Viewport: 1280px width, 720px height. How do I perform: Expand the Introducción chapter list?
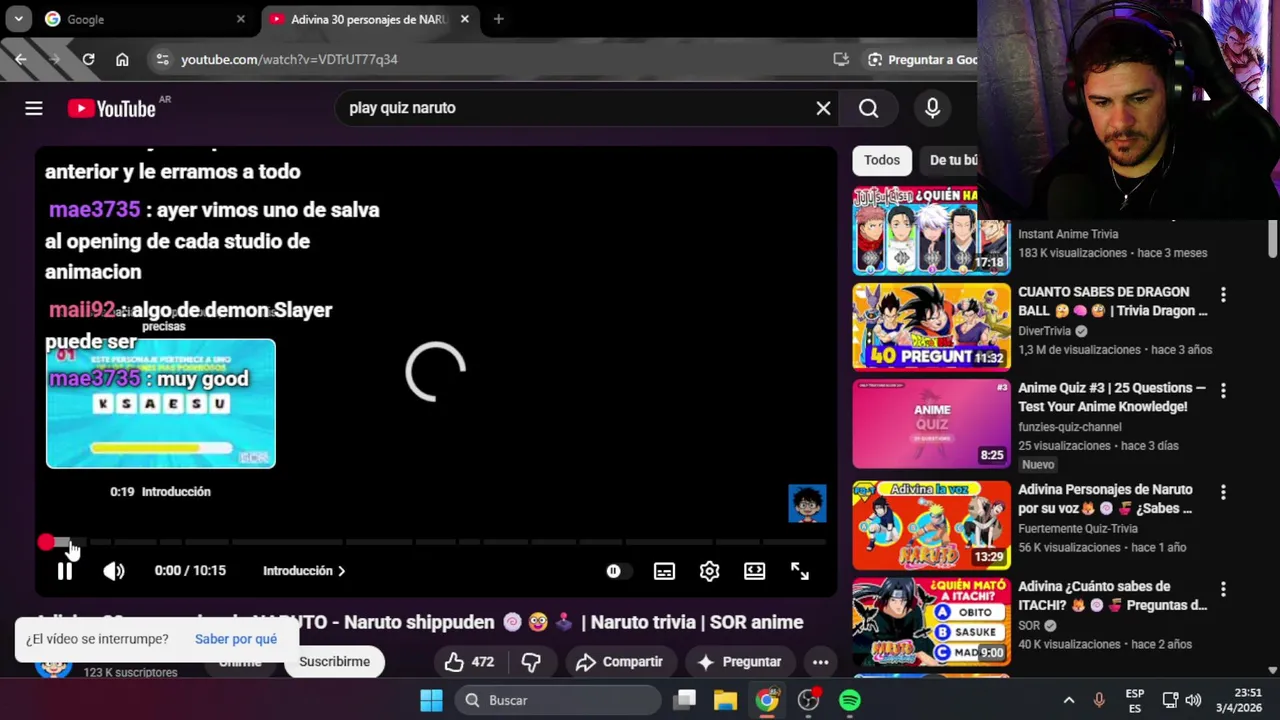coord(304,571)
